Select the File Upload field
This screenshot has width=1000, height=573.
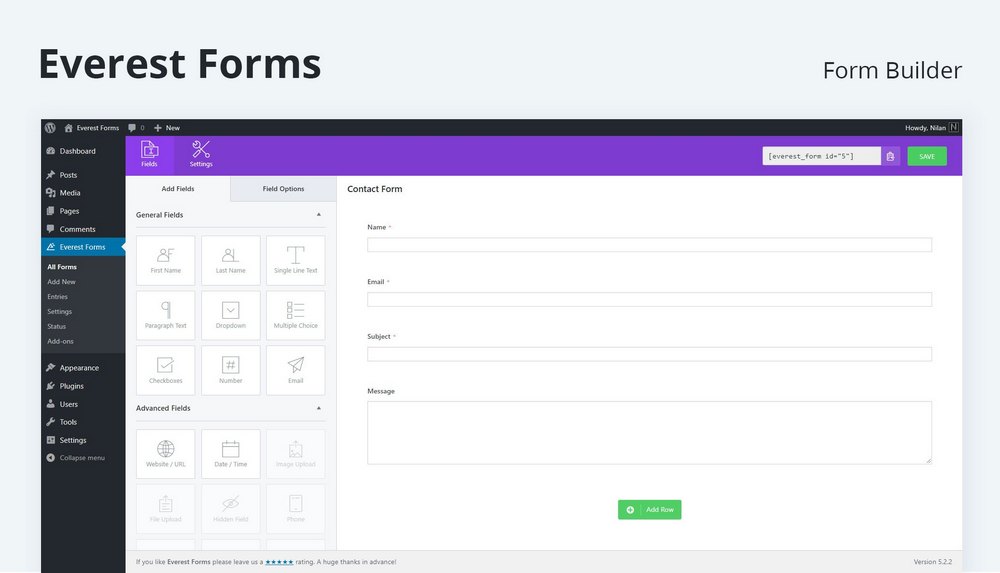[x=165, y=509]
